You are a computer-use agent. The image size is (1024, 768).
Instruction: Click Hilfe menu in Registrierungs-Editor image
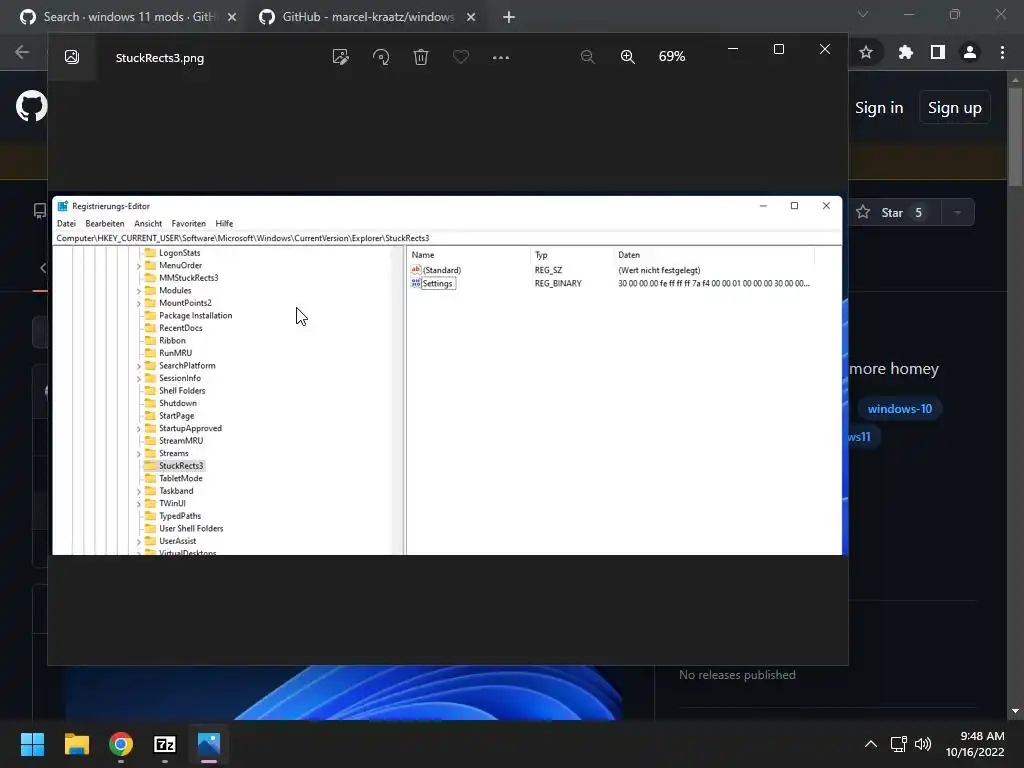(x=224, y=223)
